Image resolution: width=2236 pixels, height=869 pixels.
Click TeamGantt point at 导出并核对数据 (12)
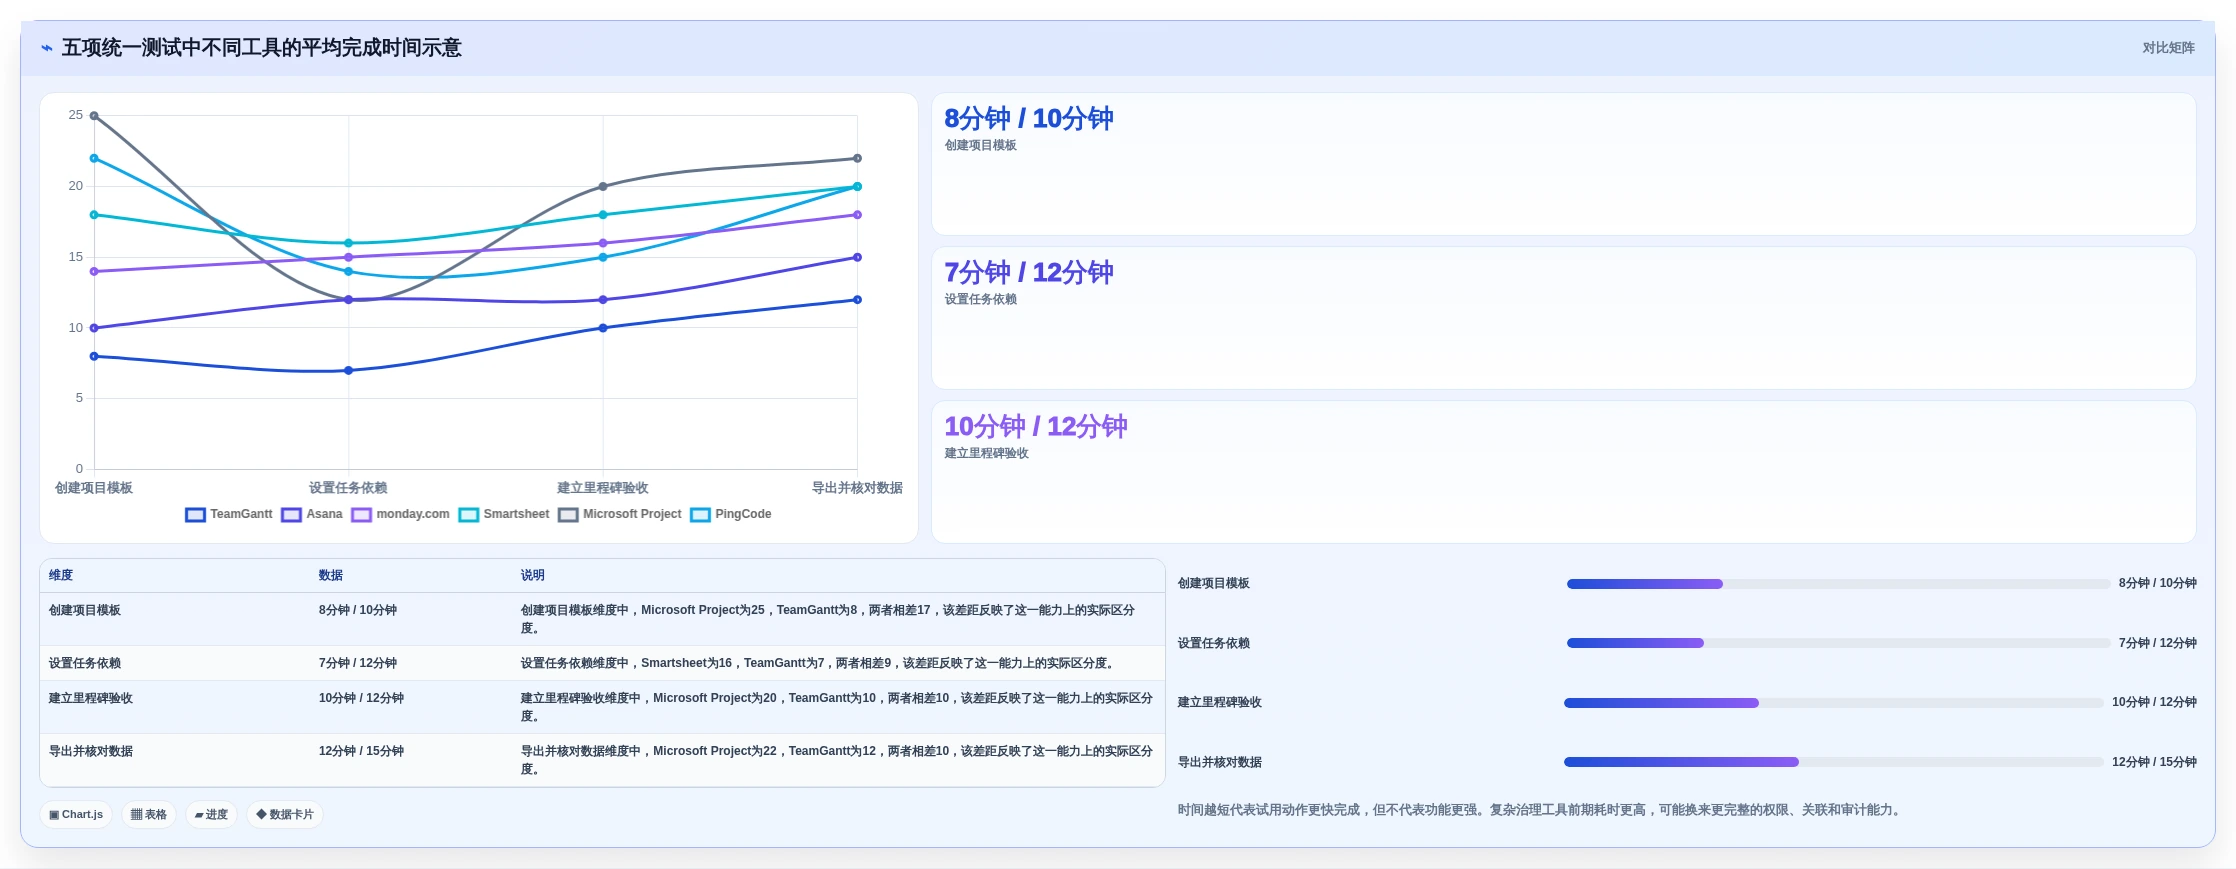pos(857,300)
